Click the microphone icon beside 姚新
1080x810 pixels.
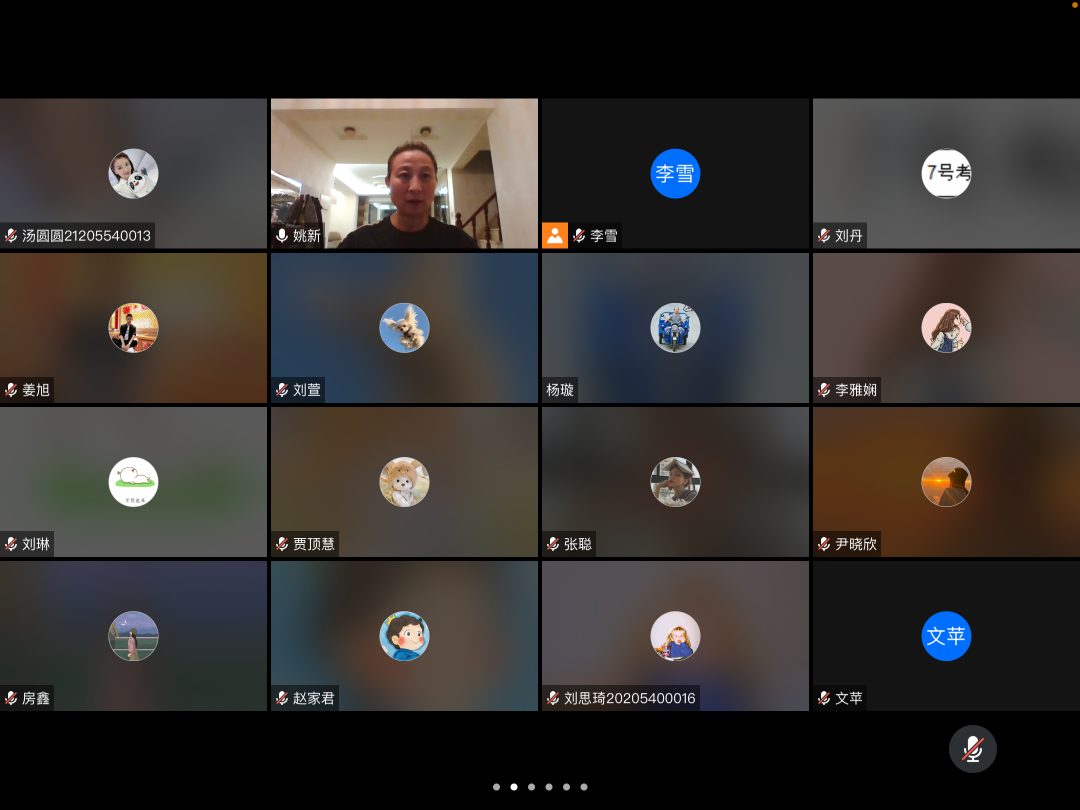click(x=282, y=236)
